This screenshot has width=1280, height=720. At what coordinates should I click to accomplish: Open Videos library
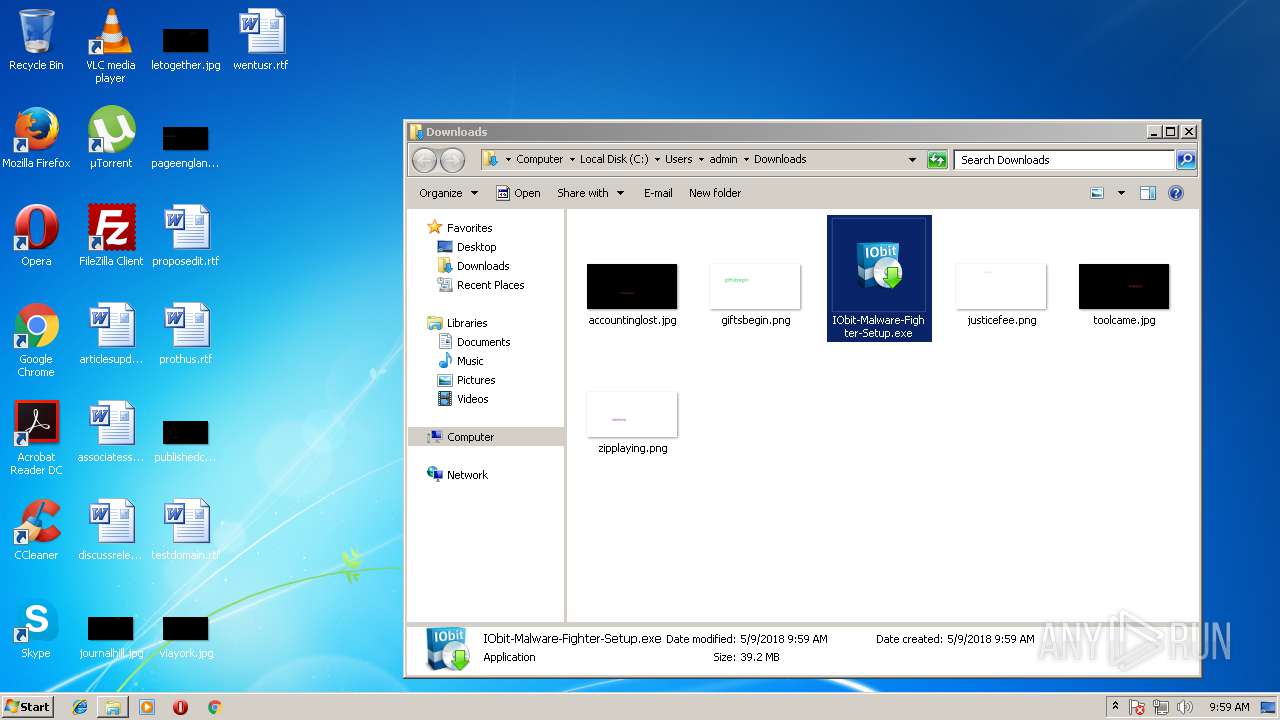pos(472,399)
